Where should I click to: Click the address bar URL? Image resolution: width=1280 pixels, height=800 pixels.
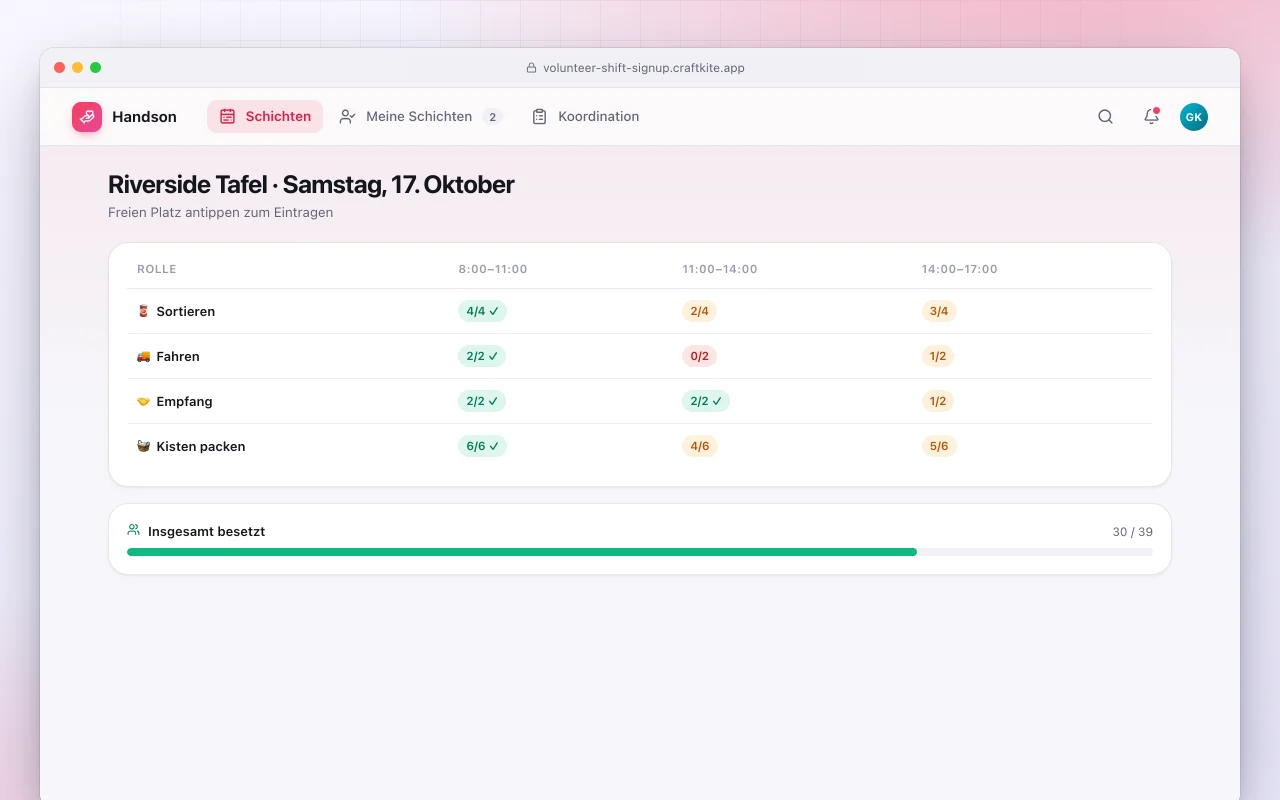tap(644, 68)
